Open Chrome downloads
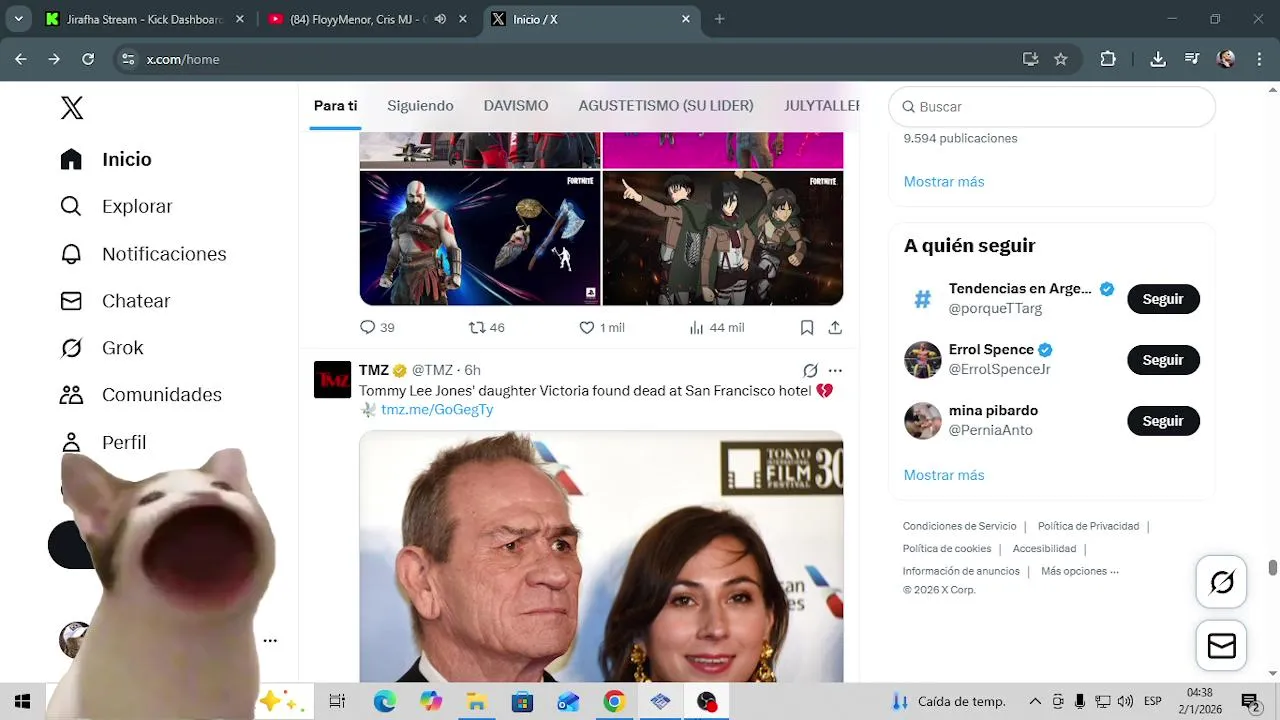The width and height of the screenshot is (1280, 720). tap(1158, 59)
